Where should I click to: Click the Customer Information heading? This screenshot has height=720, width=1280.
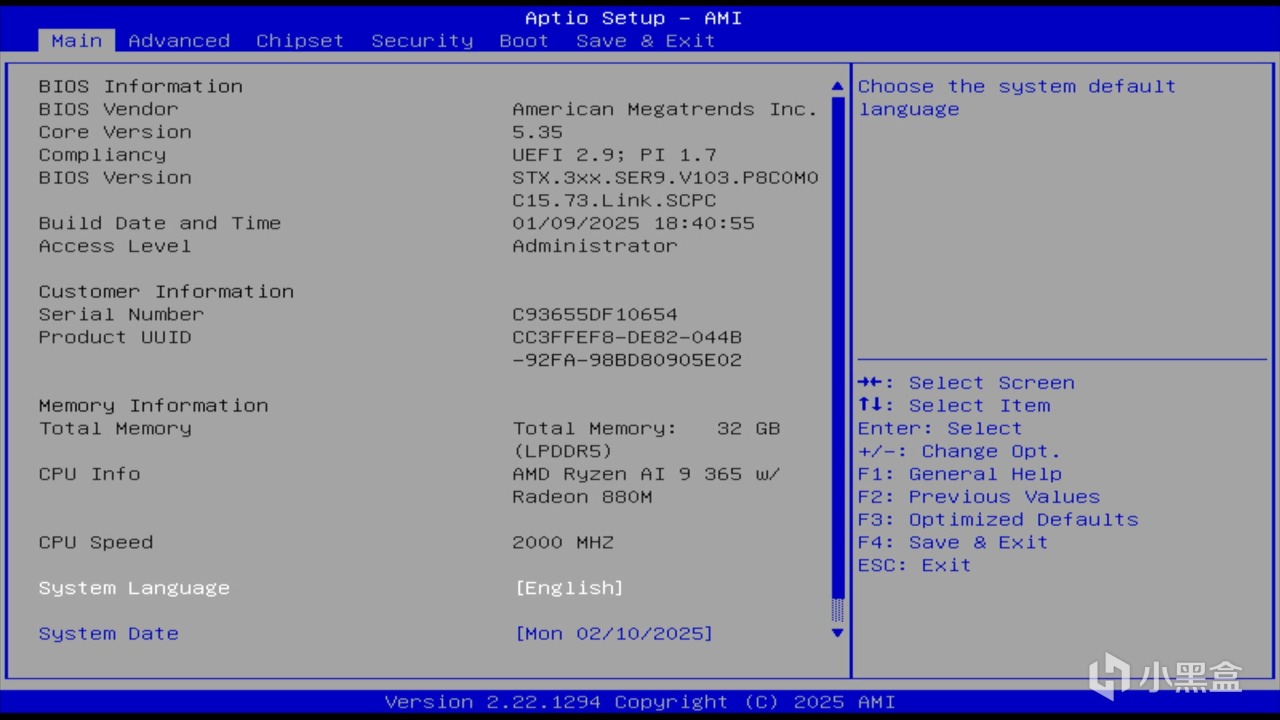(166, 291)
